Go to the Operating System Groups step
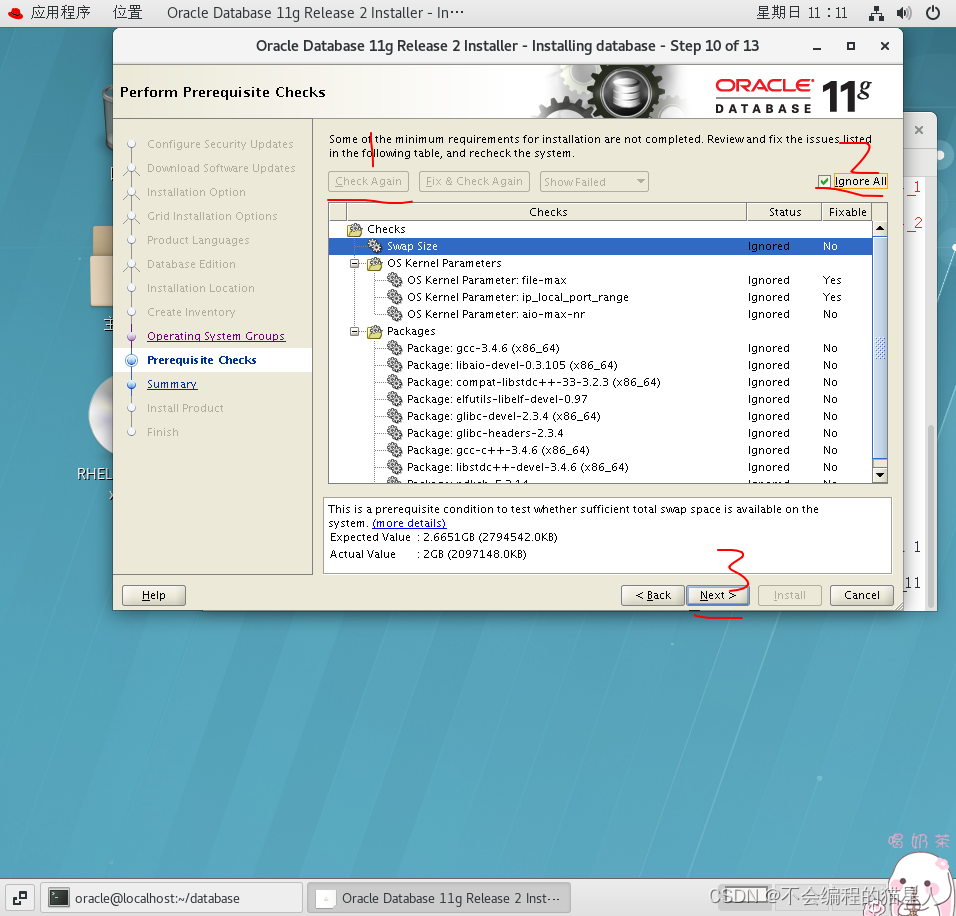Viewport: 956px width, 916px height. pos(216,336)
